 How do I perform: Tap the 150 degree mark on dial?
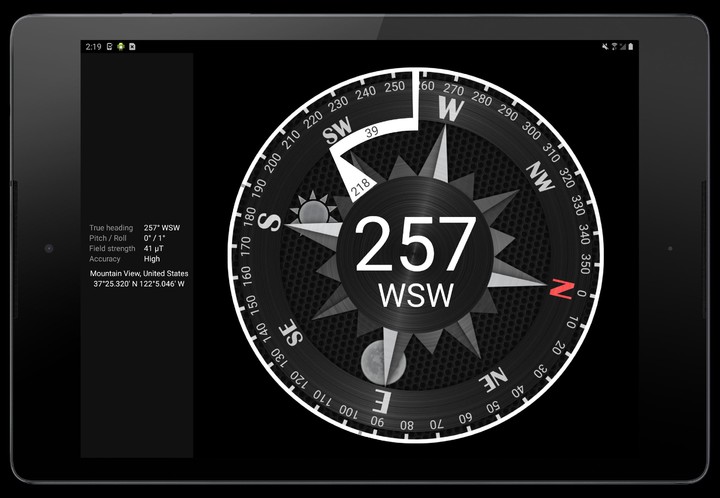tap(250, 306)
